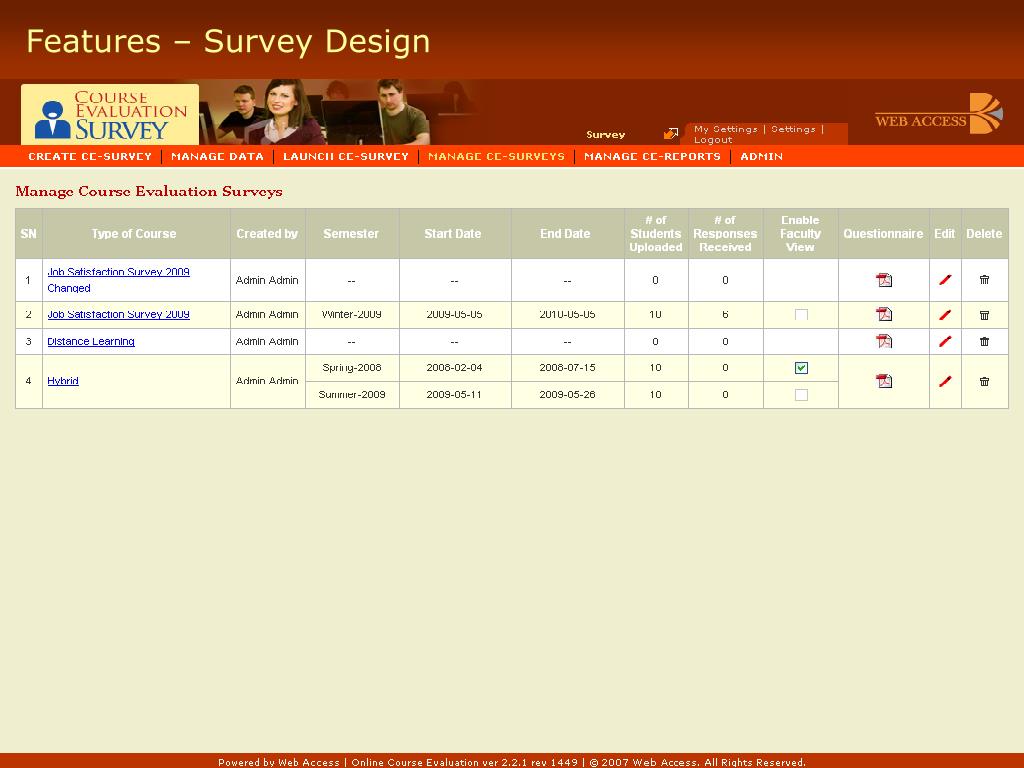Open the Launch CE-Survey menu
Screen dimensions: 1024x768
(345, 157)
